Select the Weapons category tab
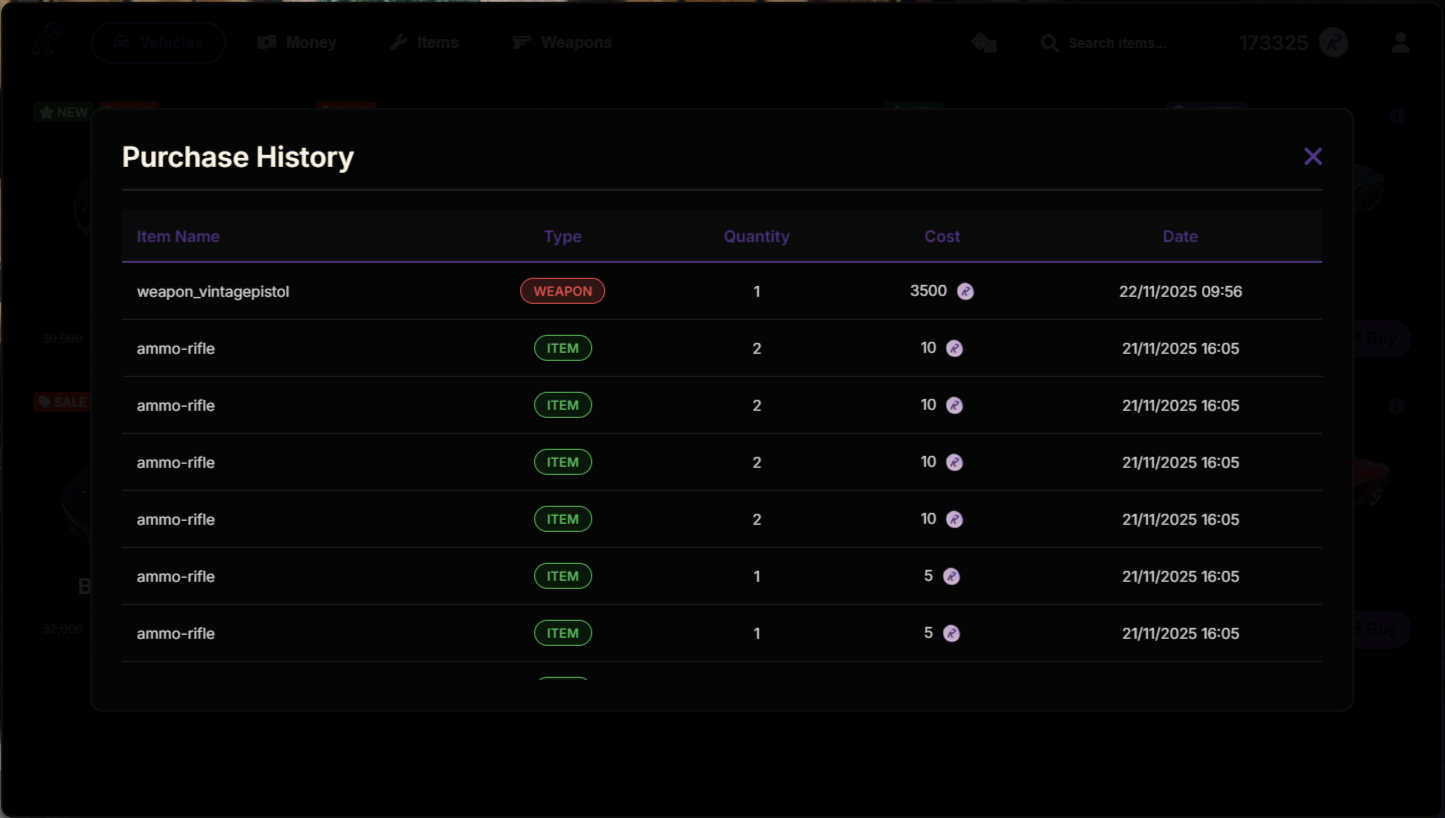Screen dimensions: 1445x818 562,43
